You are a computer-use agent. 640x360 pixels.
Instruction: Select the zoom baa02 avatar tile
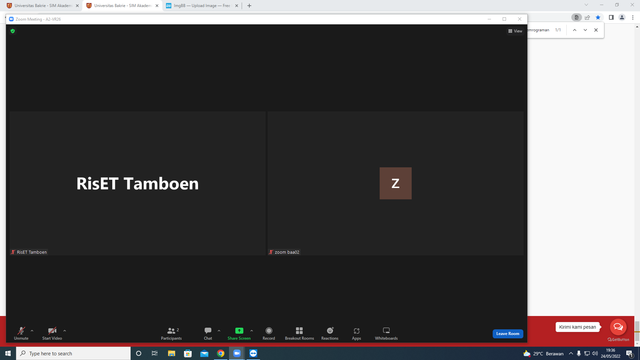pyautogui.click(x=396, y=183)
